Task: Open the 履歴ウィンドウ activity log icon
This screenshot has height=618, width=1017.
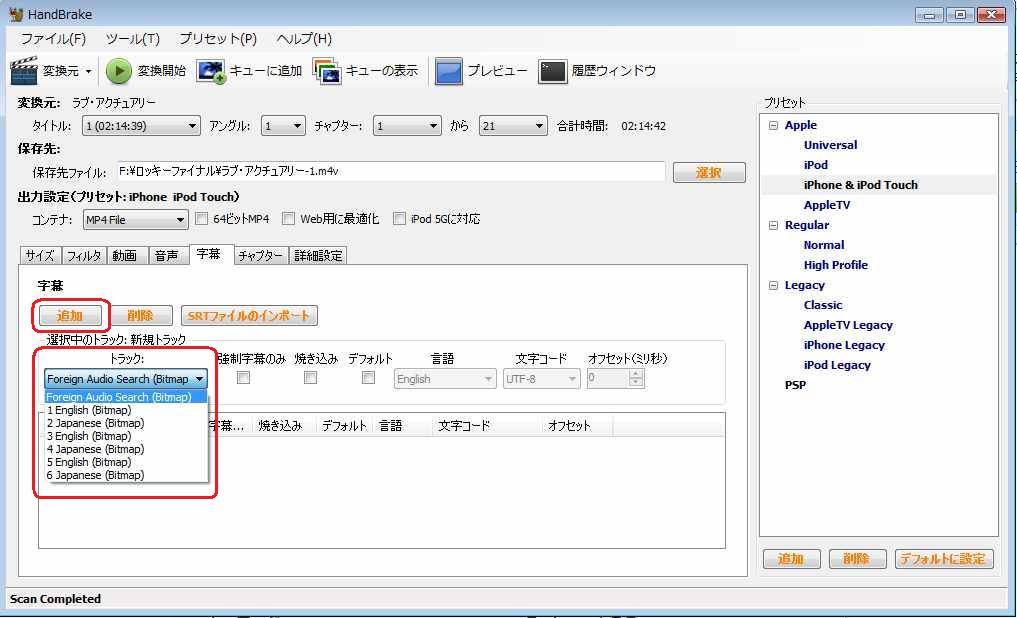Action: pos(553,71)
